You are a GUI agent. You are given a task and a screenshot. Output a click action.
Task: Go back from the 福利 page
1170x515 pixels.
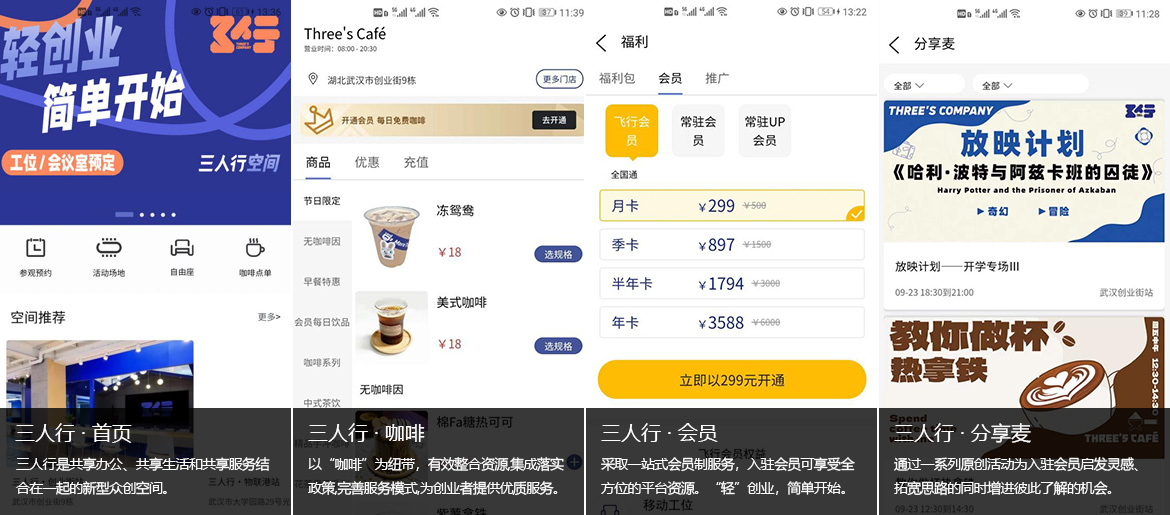click(601, 43)
